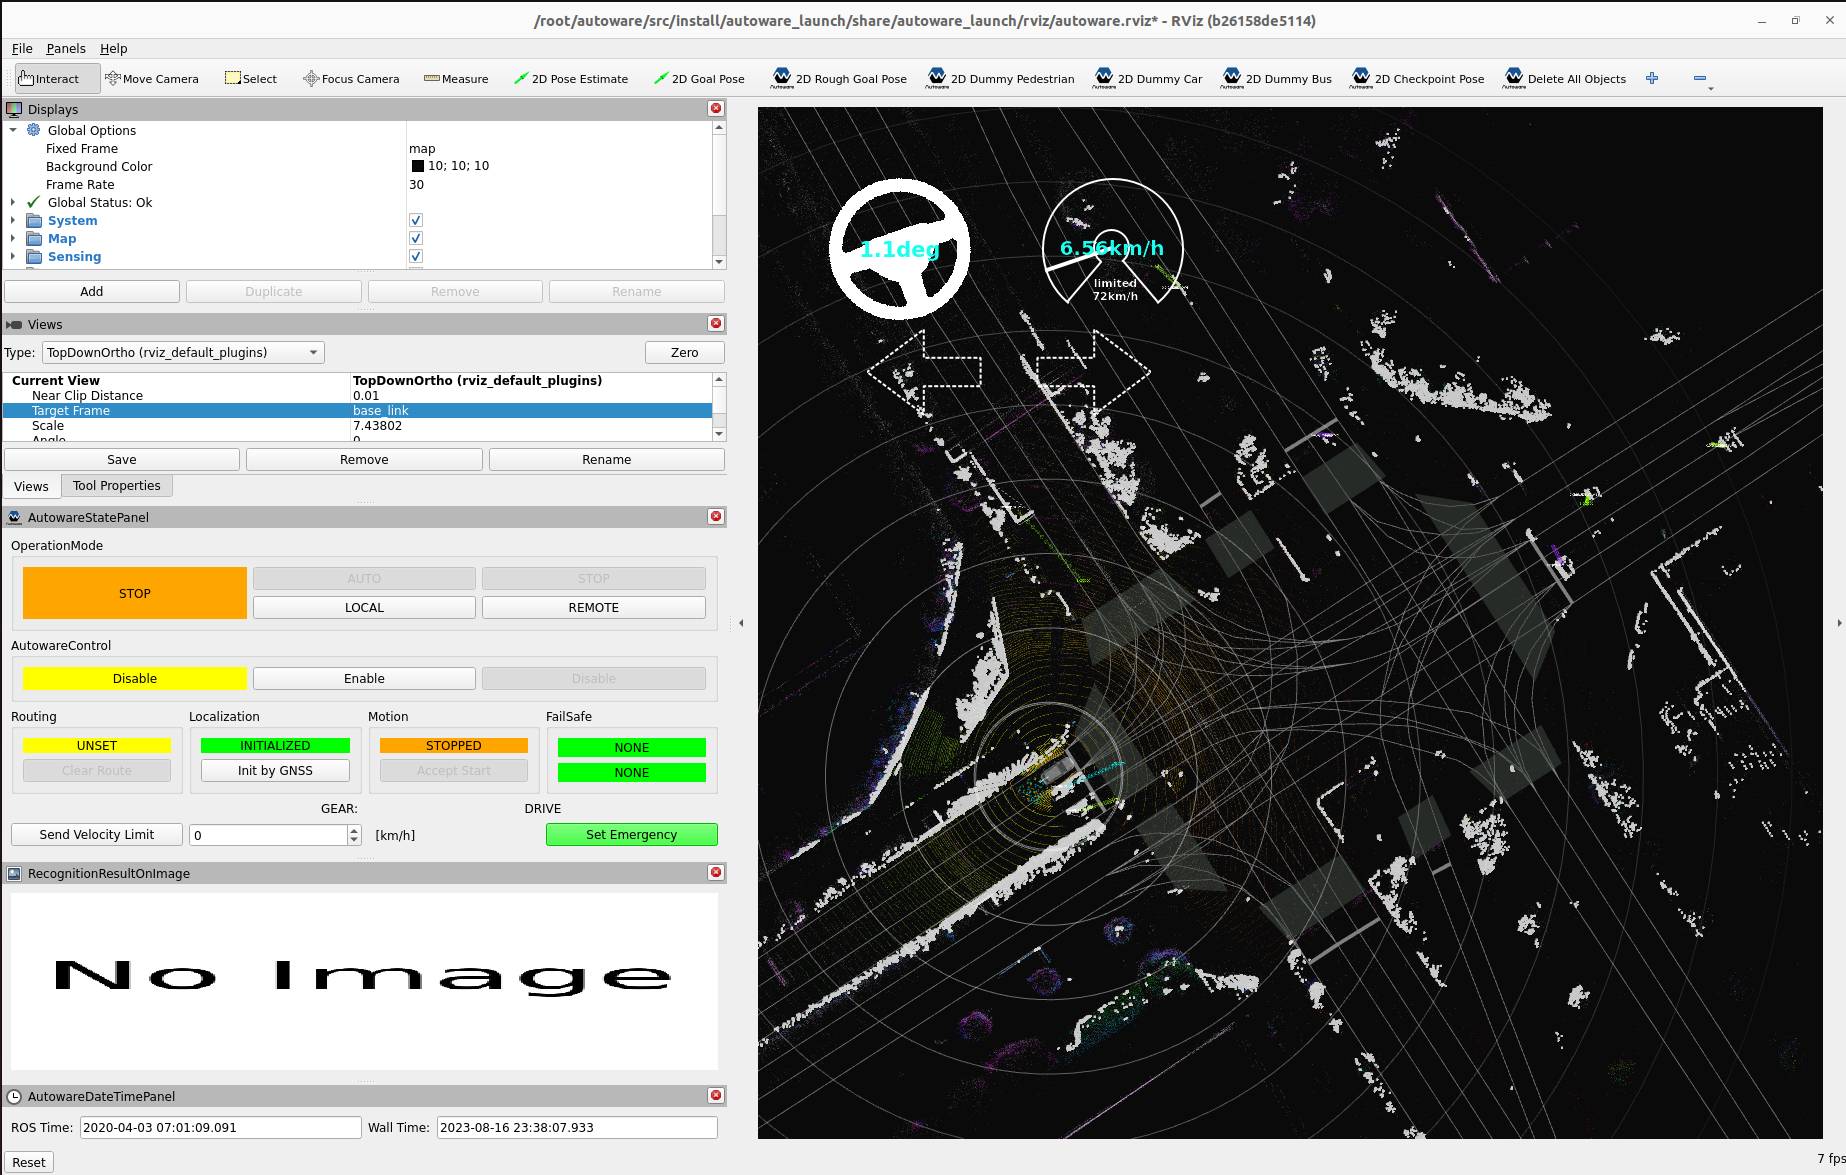
Task: Click the Frame Rate value 30
Action: coord(416,184)
